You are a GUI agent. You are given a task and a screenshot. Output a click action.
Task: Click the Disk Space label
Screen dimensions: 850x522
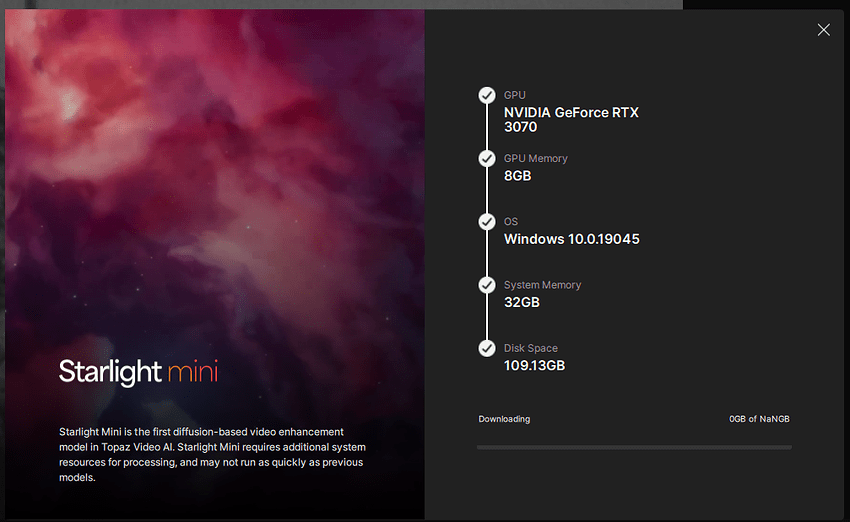(x=531, y=348)
